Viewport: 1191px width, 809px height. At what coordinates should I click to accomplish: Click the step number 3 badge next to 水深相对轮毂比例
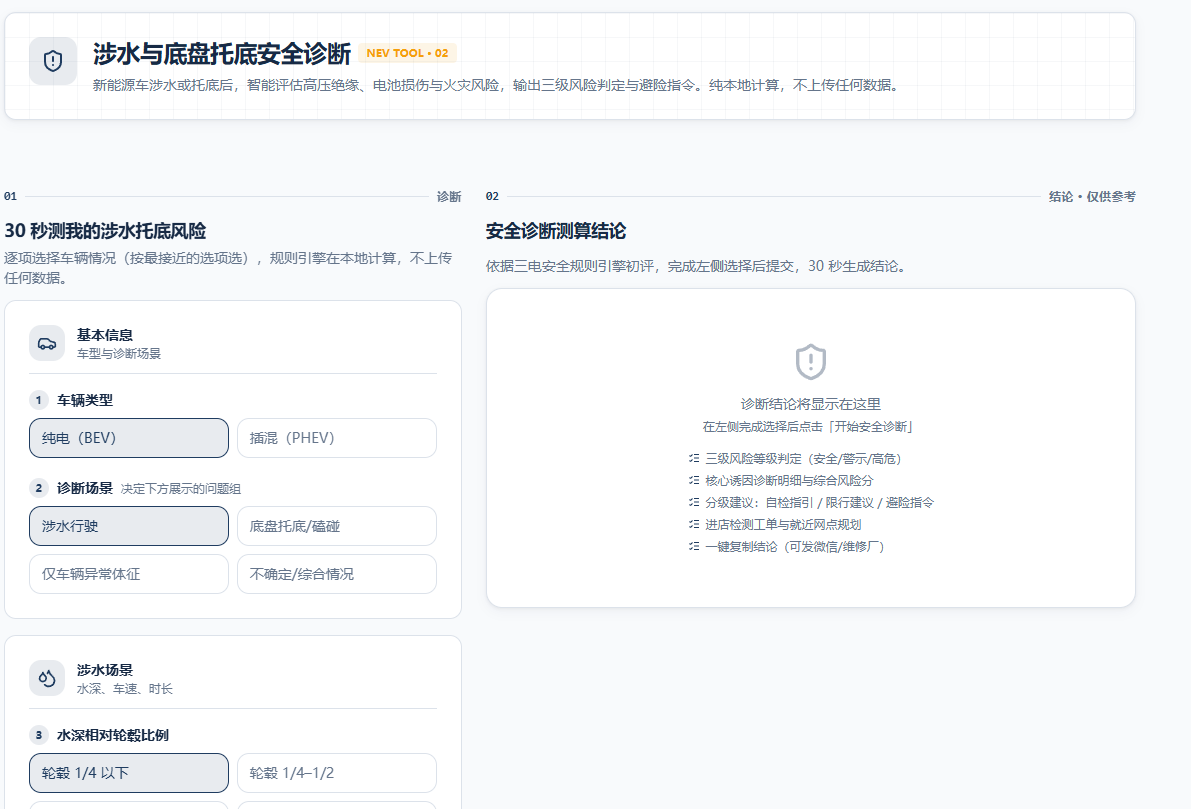(39, 735)
